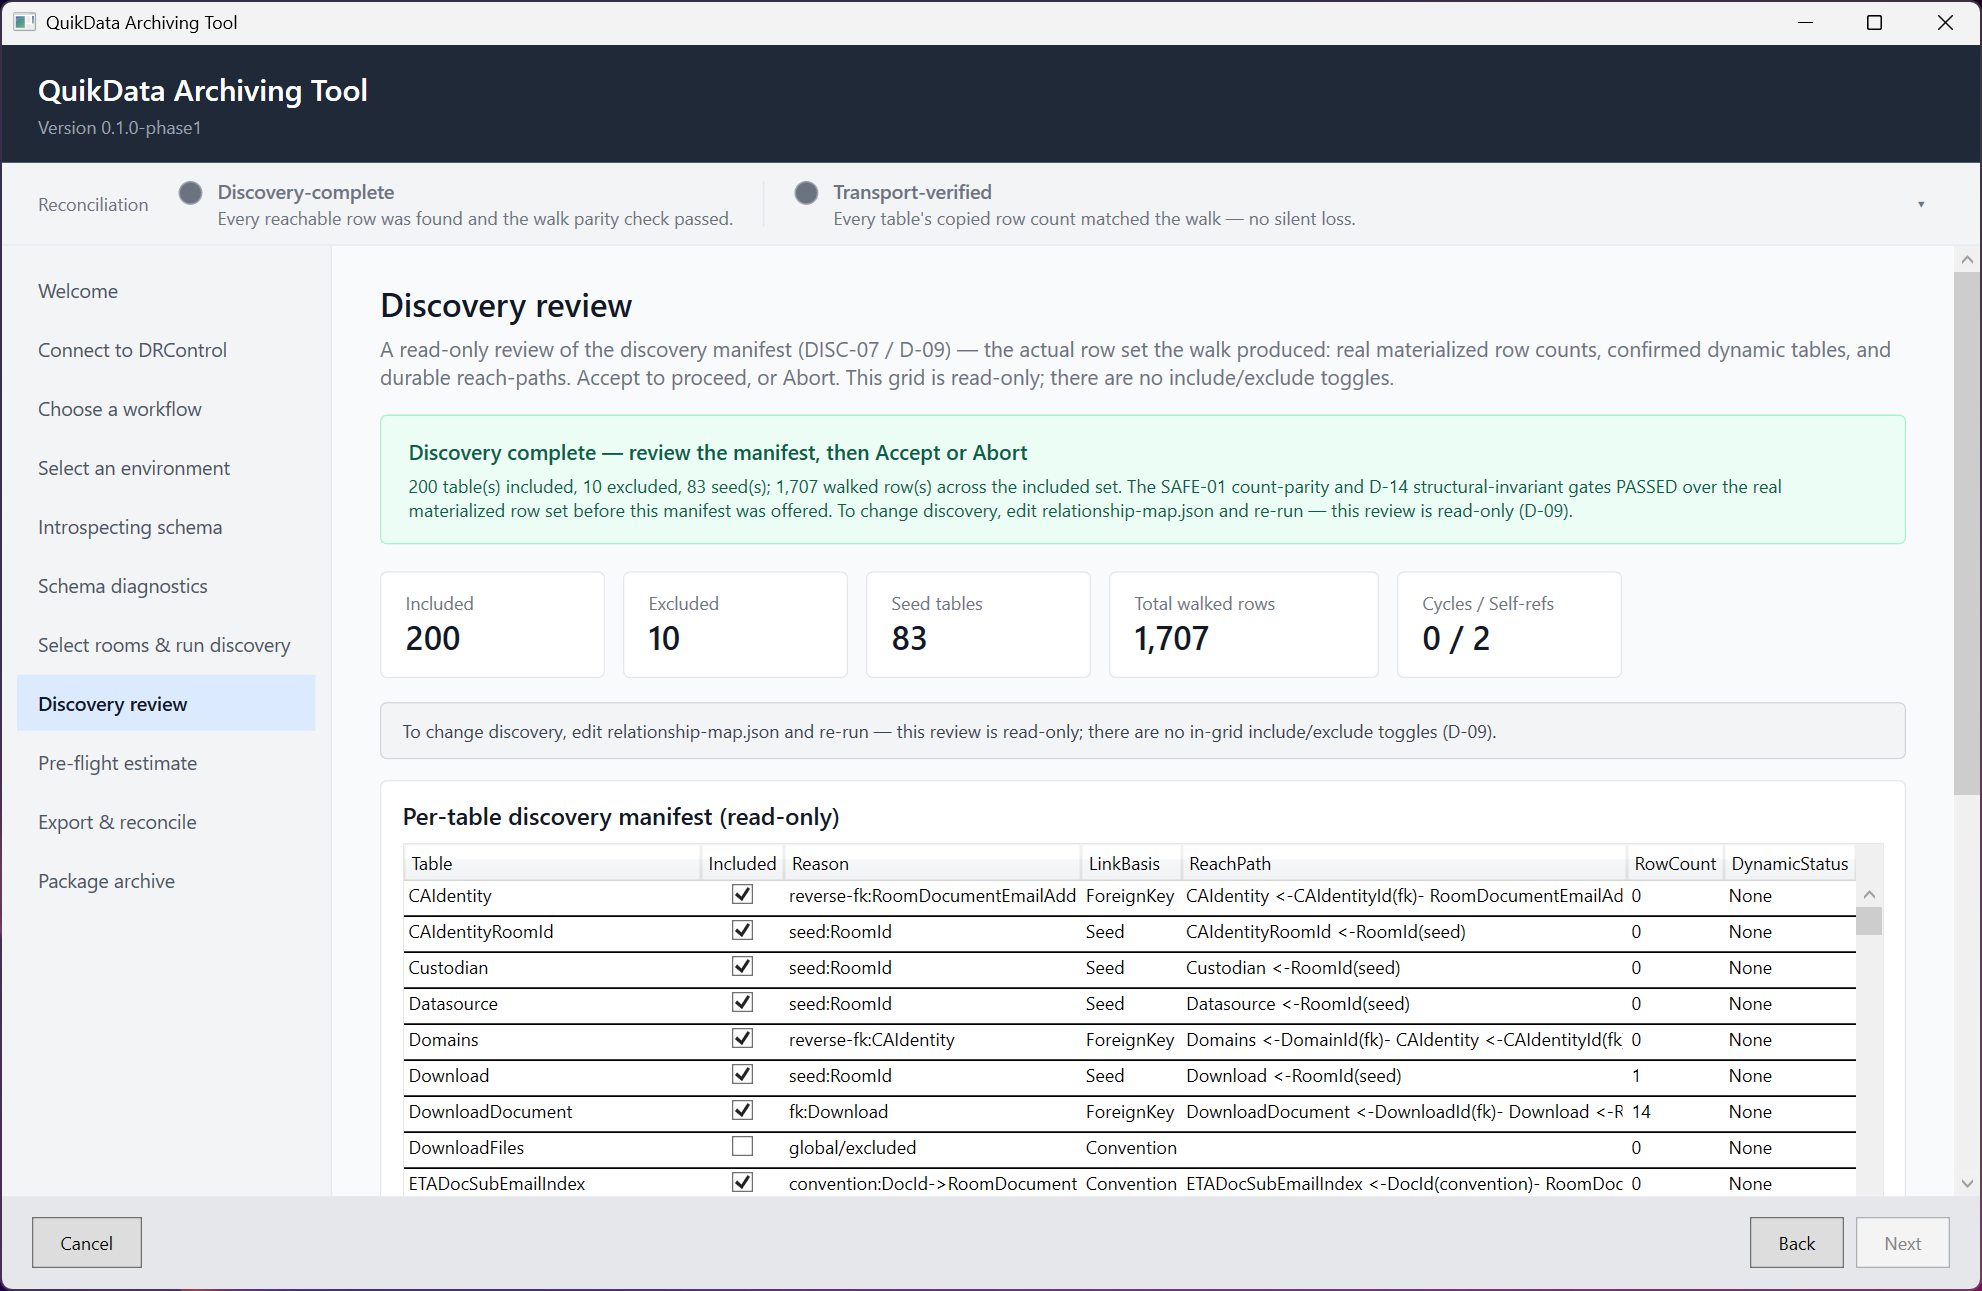
Task: Open Schema diagnostics in the sidebar
Action: click(166, 586)
